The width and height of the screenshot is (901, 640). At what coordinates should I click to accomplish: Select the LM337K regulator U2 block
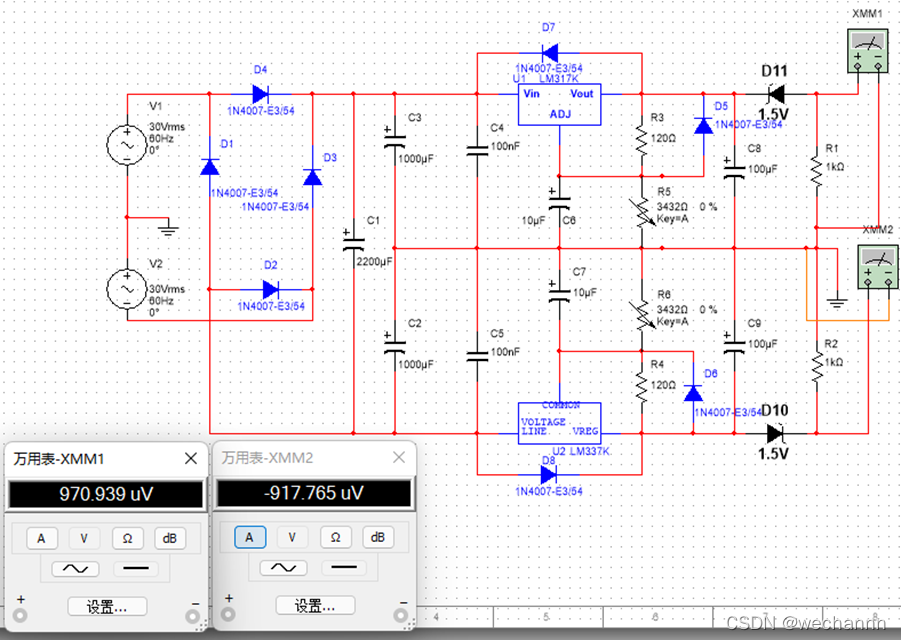(560, 423)
